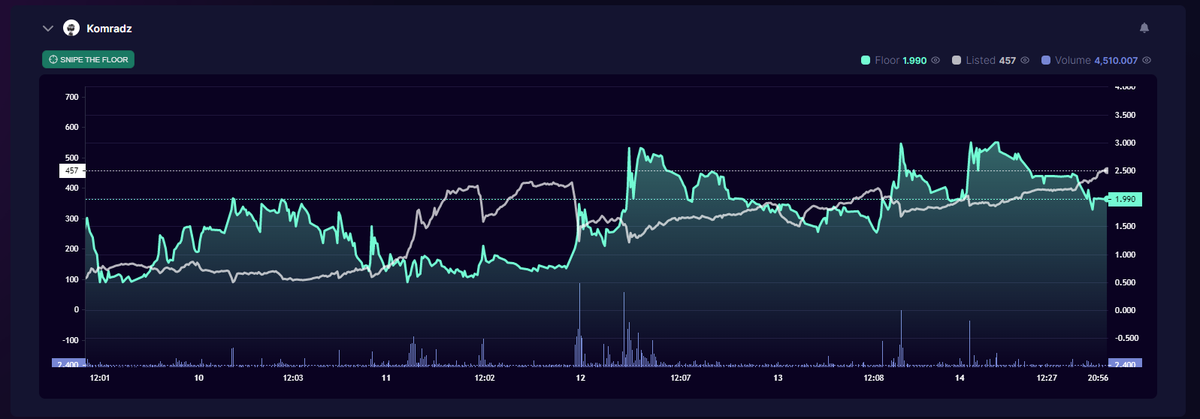The height and width of the screenshot is (419, 1200).
Task: Click the 12:27 time axis label
Action: (x=1047, y=379)
